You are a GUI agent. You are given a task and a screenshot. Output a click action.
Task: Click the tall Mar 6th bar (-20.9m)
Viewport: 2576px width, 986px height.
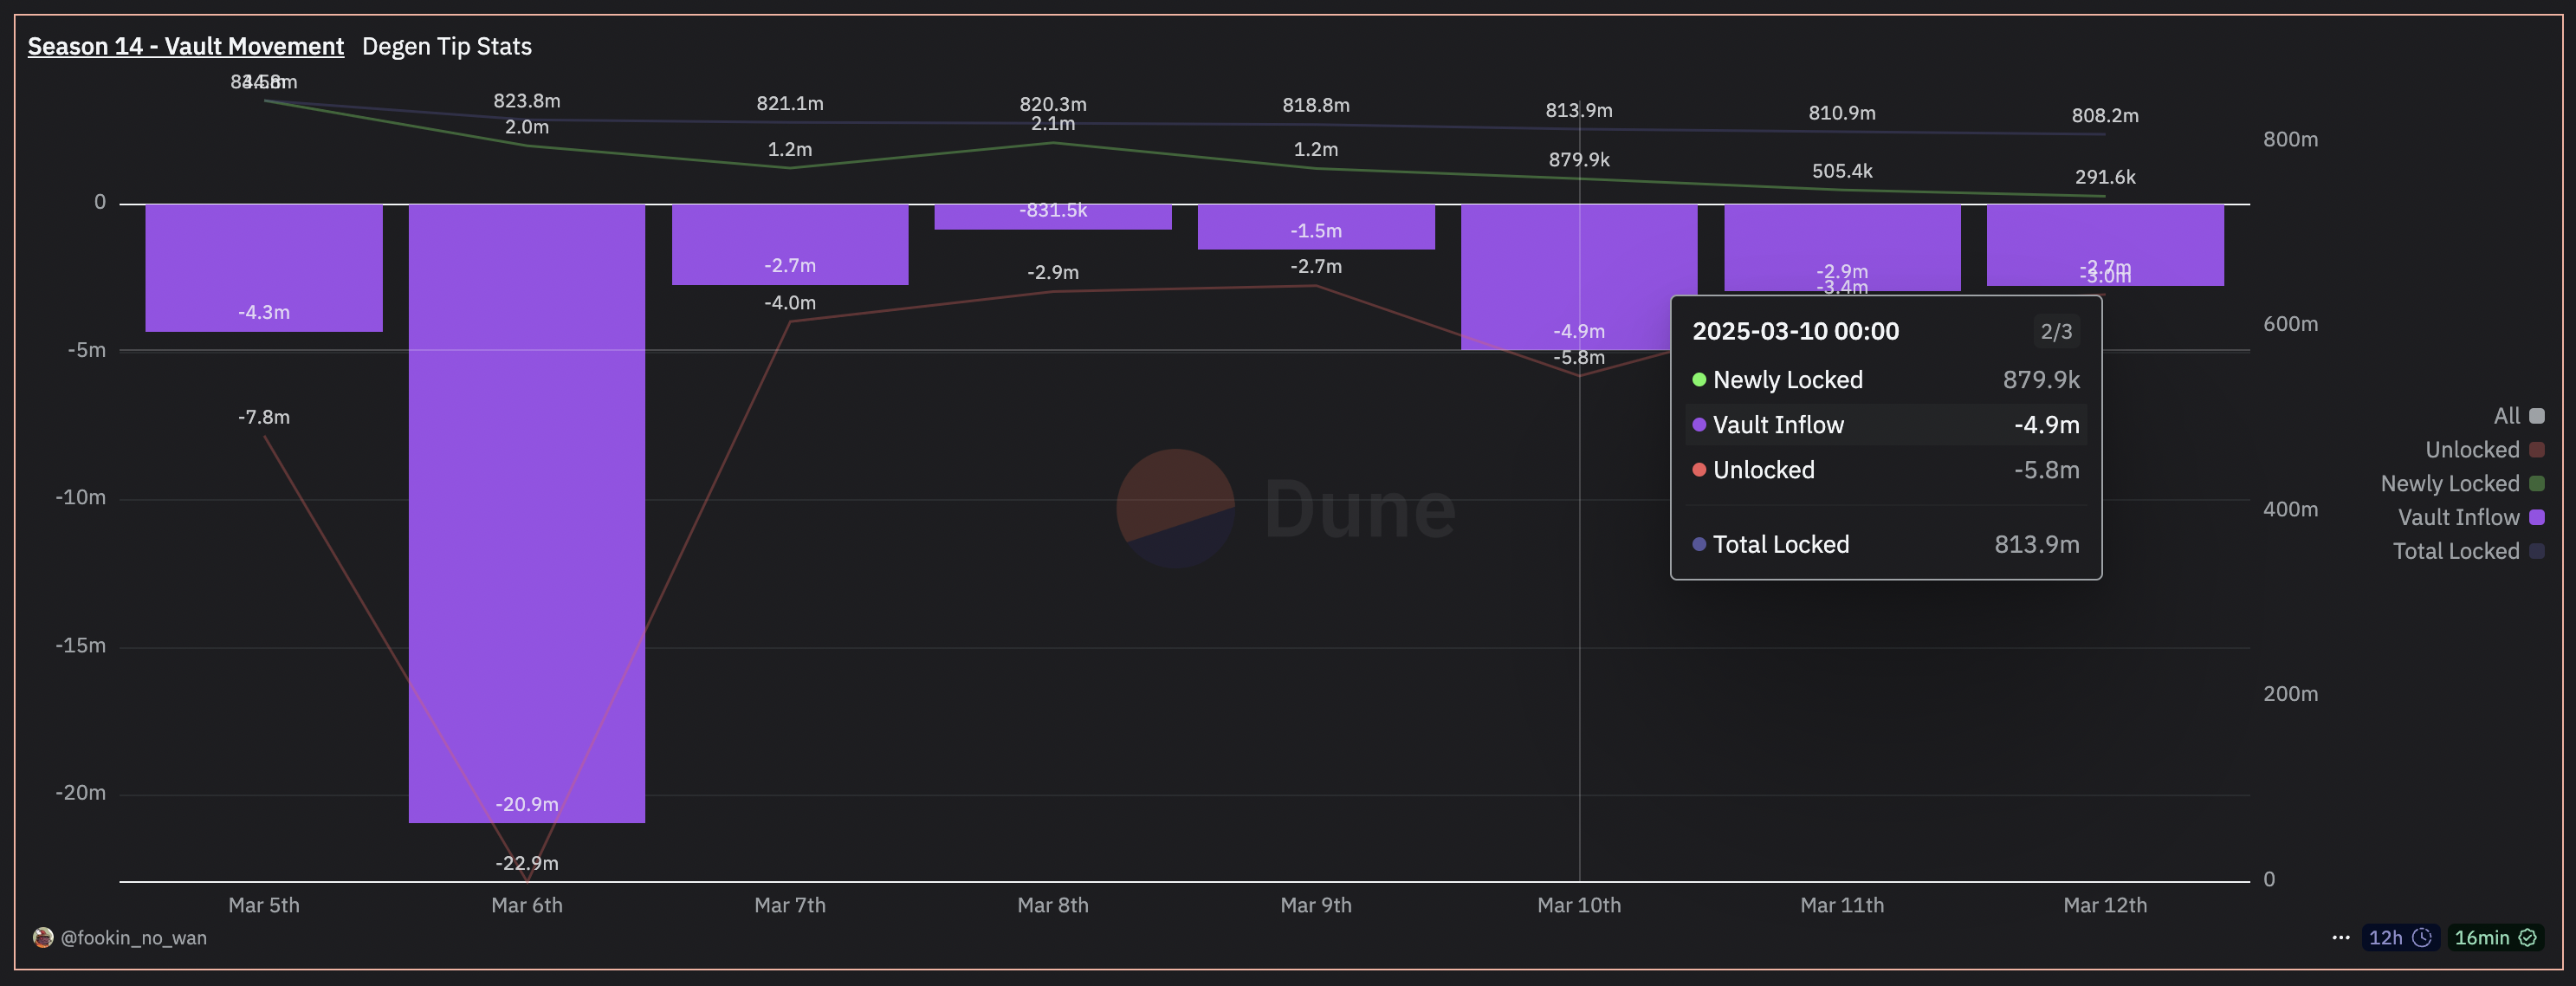pyautogui.click(x=527, y=514)
